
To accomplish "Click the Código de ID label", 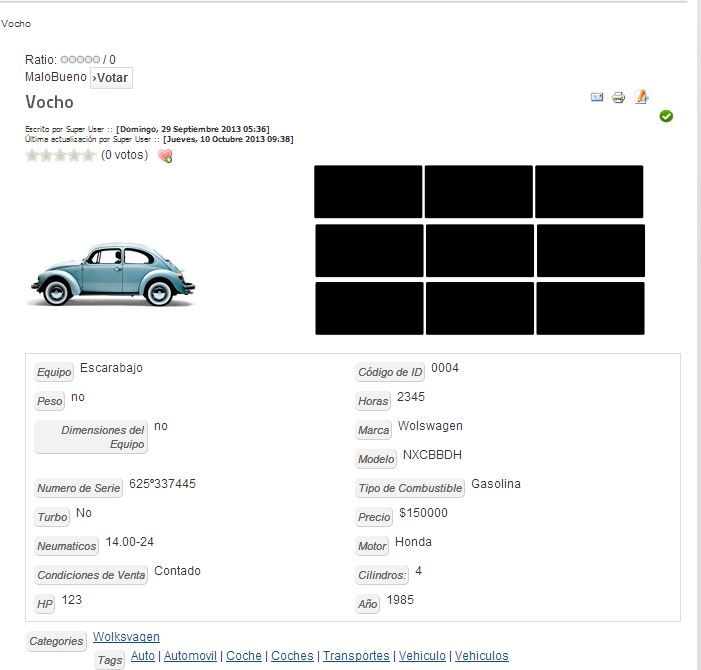I will tap(390, 372).
